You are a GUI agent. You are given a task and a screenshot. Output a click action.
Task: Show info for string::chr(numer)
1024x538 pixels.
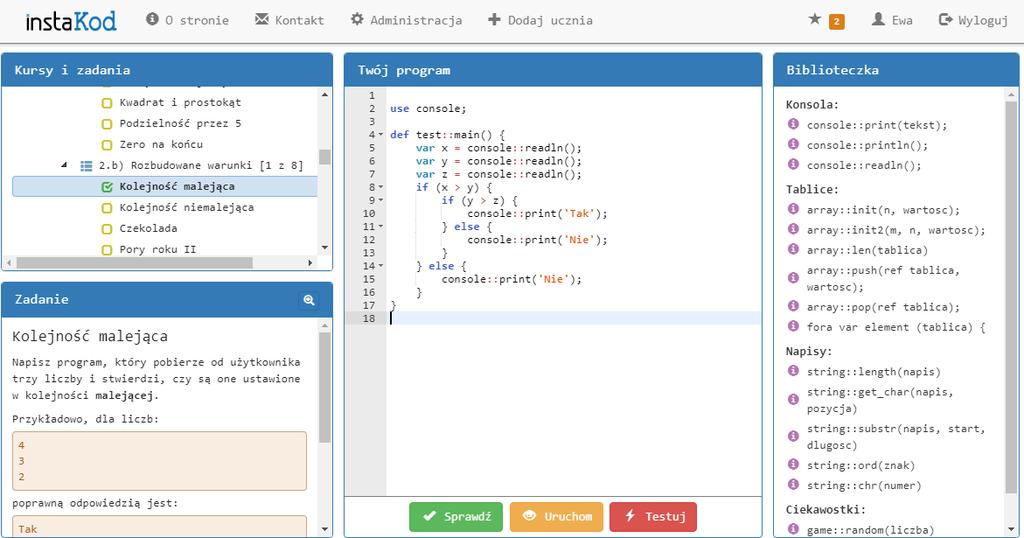click(793, 484)
